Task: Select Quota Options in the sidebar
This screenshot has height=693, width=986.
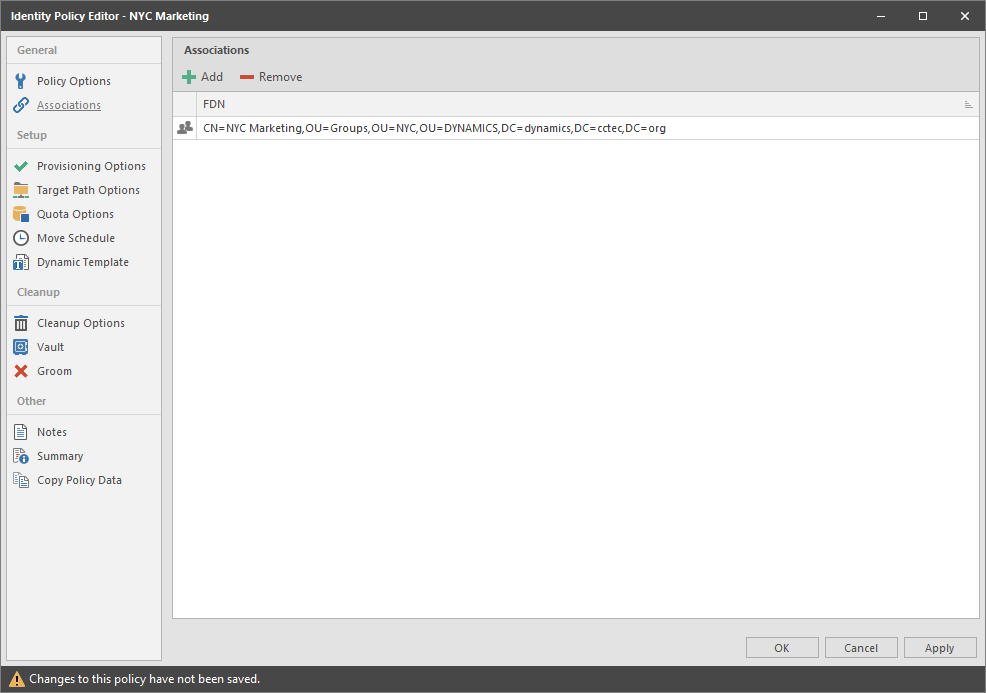Action: (75, 214)
